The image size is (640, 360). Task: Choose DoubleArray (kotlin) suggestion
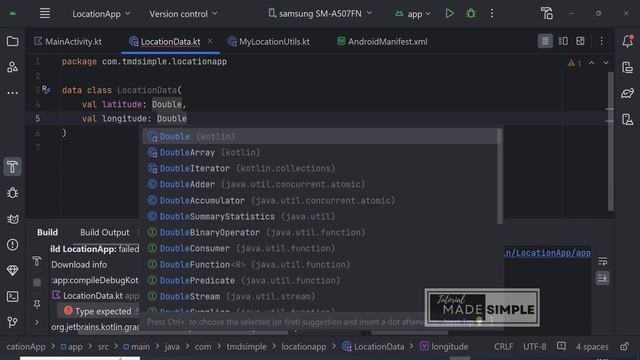320,152
